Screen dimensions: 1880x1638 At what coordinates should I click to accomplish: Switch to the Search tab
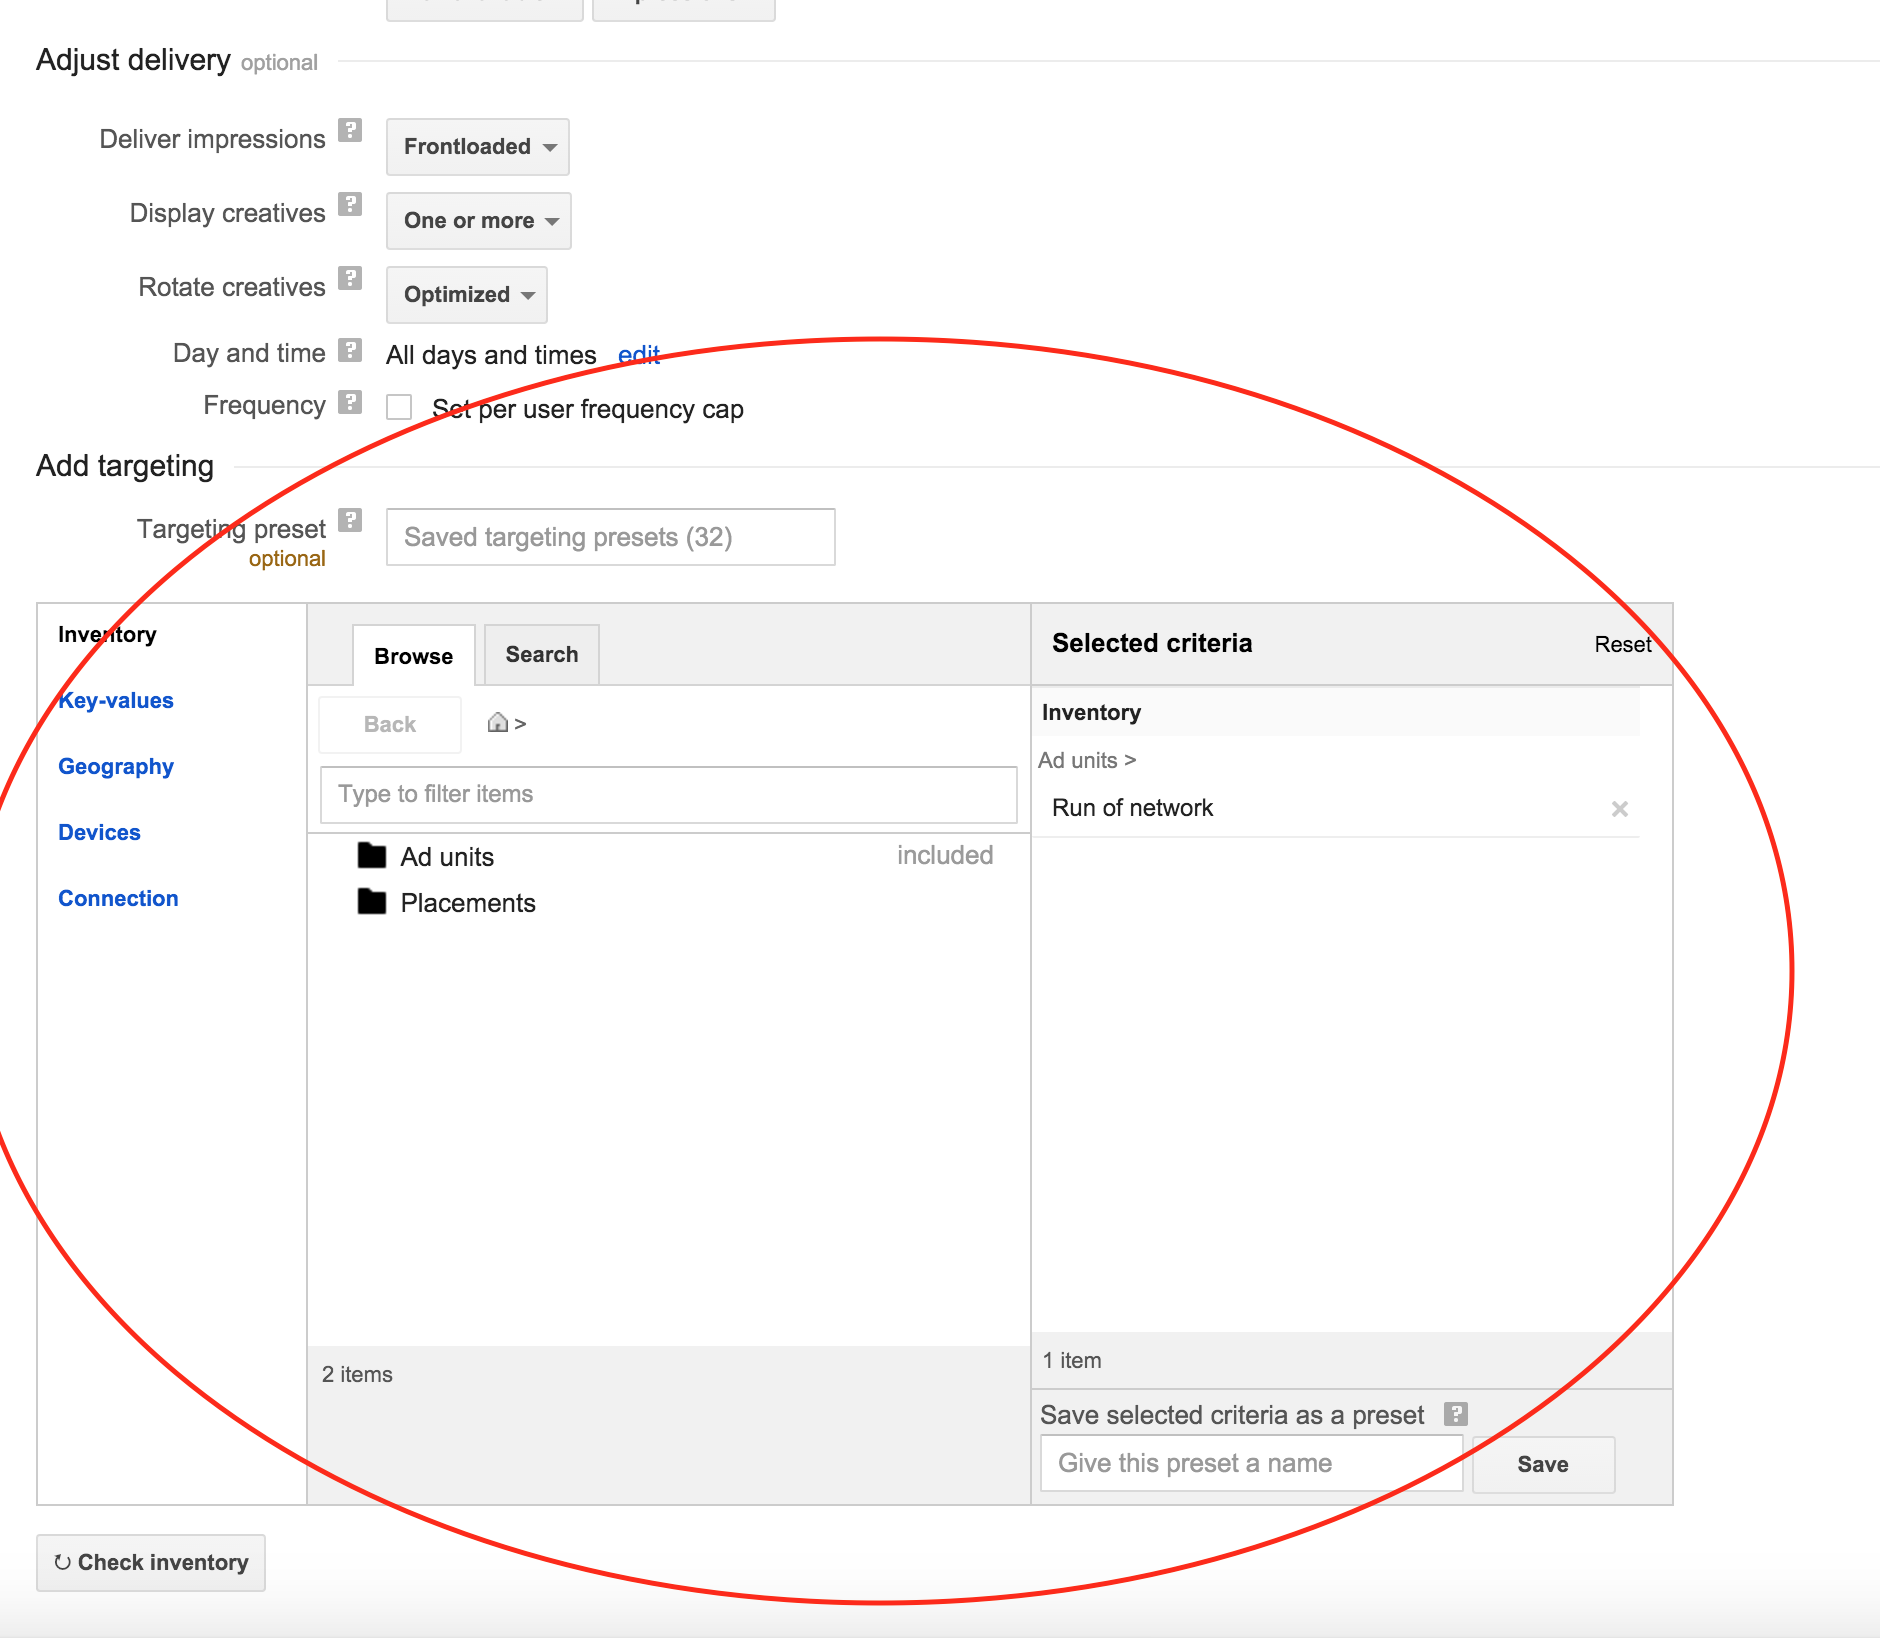(x=541, y=655)
